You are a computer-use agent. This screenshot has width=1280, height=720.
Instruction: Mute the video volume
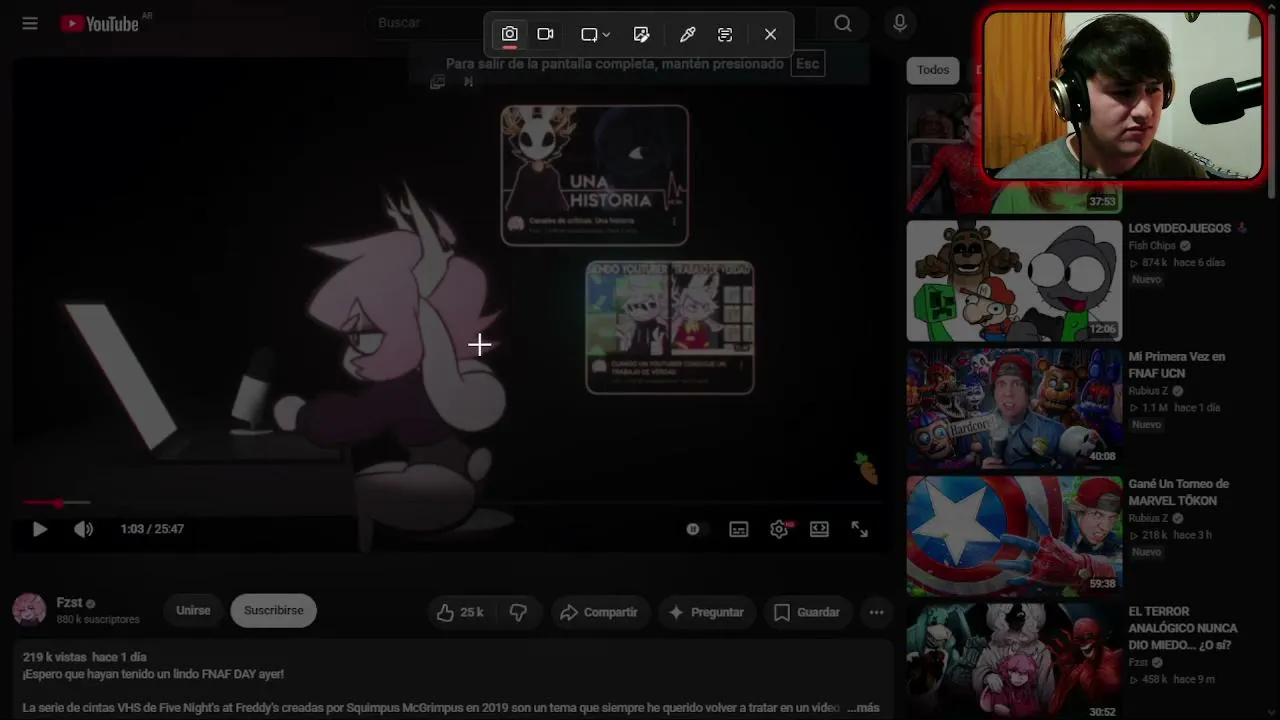83,529
